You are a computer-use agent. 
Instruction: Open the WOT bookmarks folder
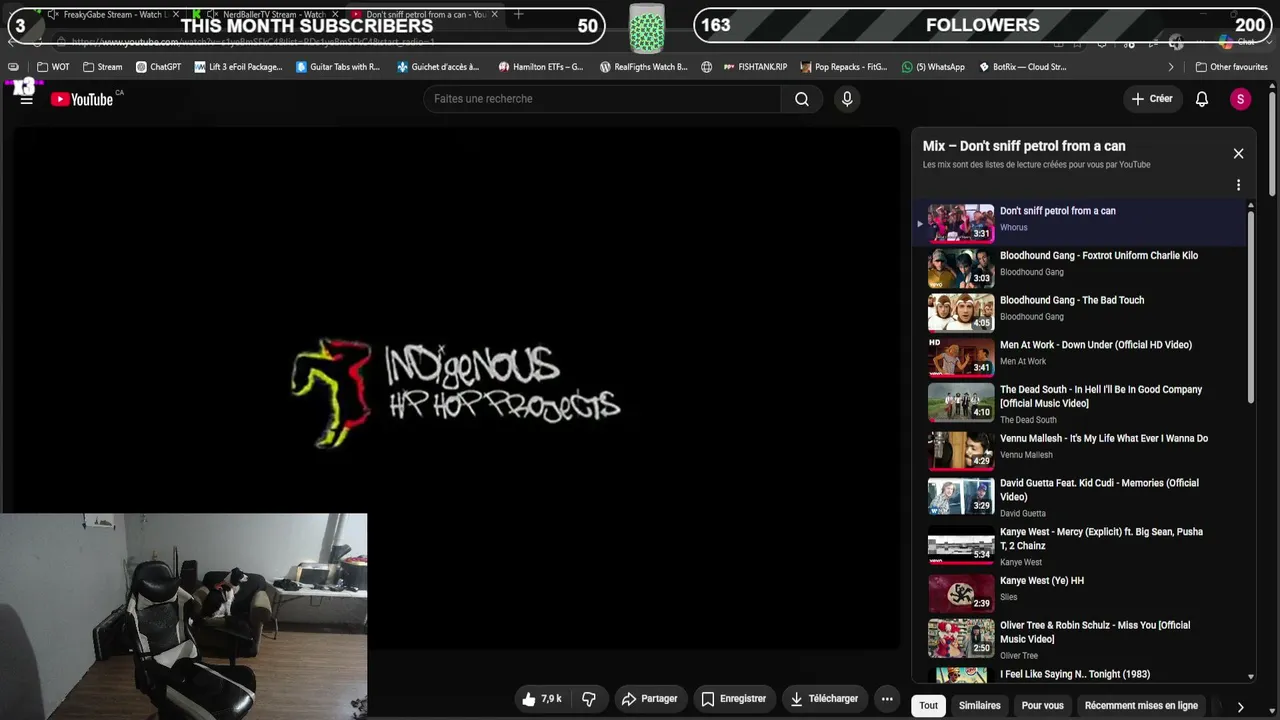53,67
